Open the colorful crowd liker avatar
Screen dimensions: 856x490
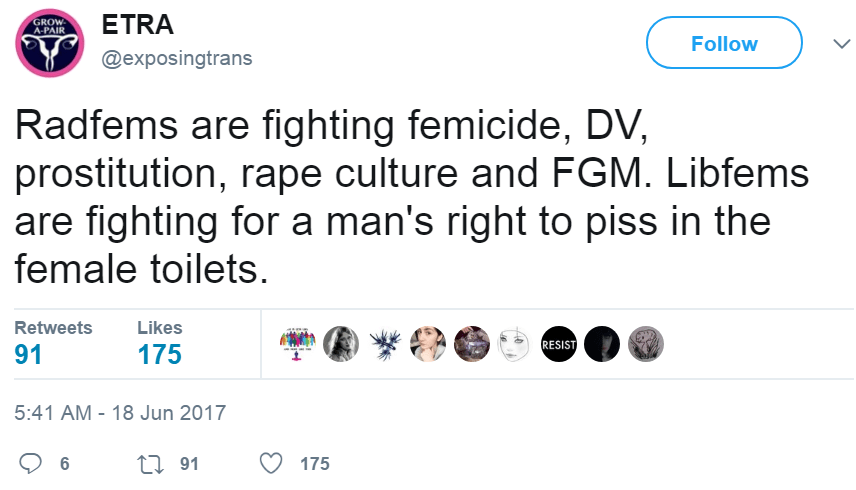tap(298, 344)
